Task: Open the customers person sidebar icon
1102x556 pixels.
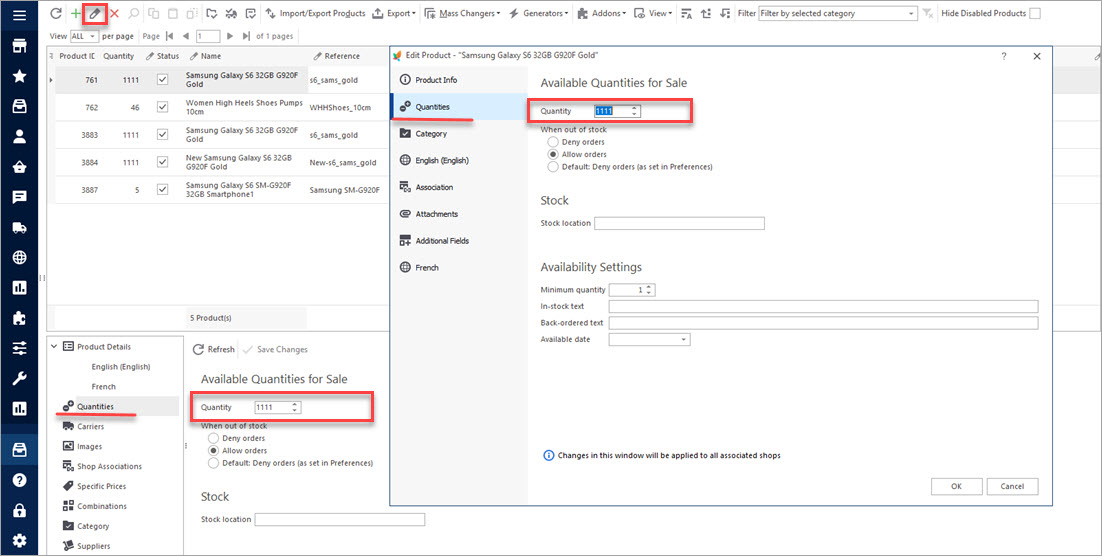Action: pos(20,136)
